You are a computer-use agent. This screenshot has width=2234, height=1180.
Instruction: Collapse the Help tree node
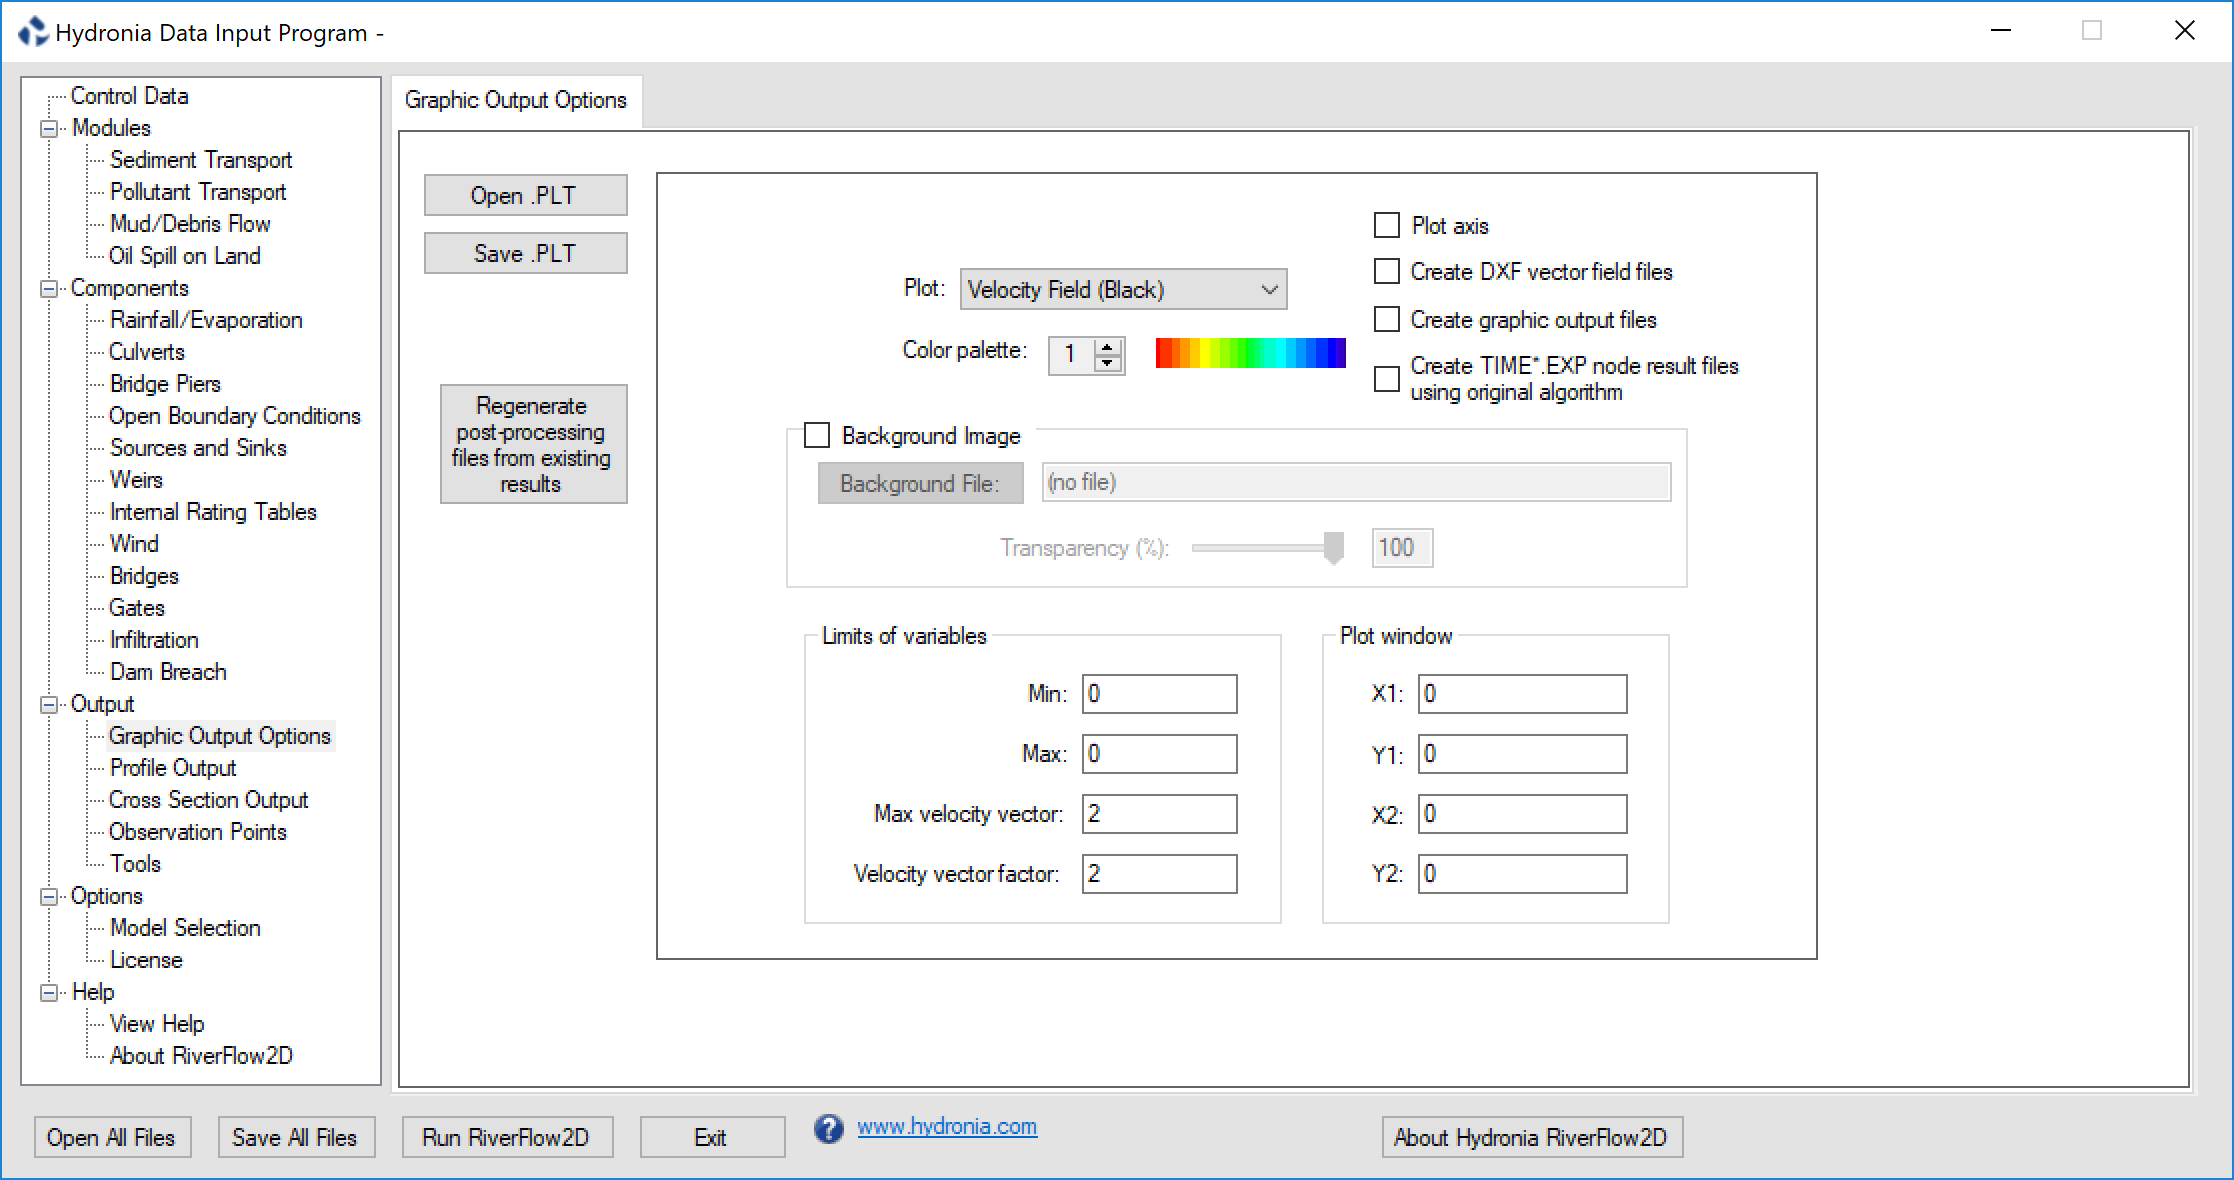[x=48, y=993]
